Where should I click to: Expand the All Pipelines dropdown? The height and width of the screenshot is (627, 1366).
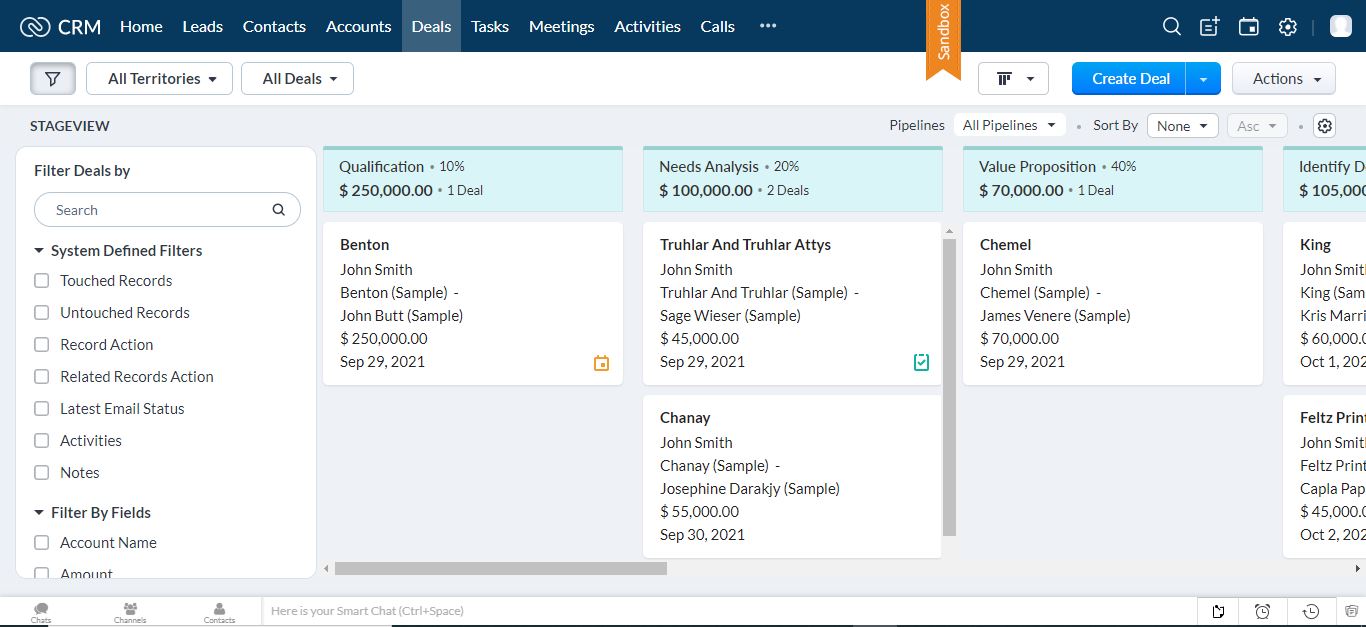point(1009,126)
